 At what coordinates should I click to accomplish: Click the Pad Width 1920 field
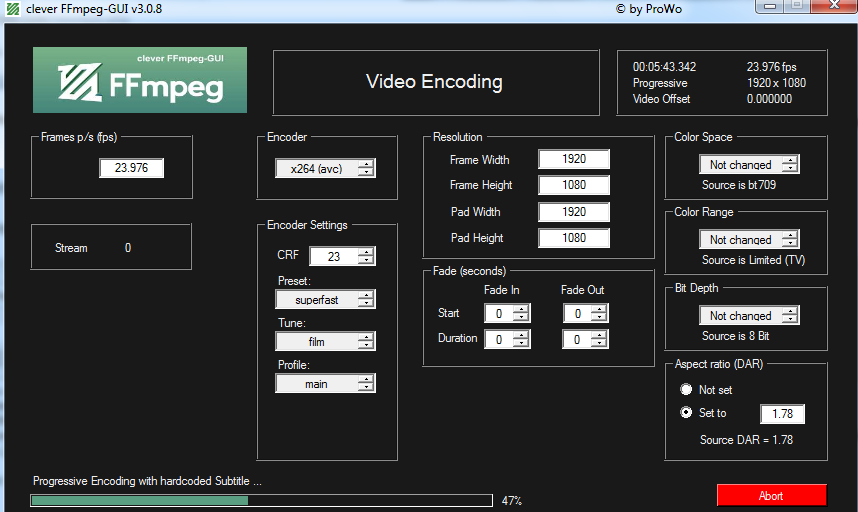[573, 212]
